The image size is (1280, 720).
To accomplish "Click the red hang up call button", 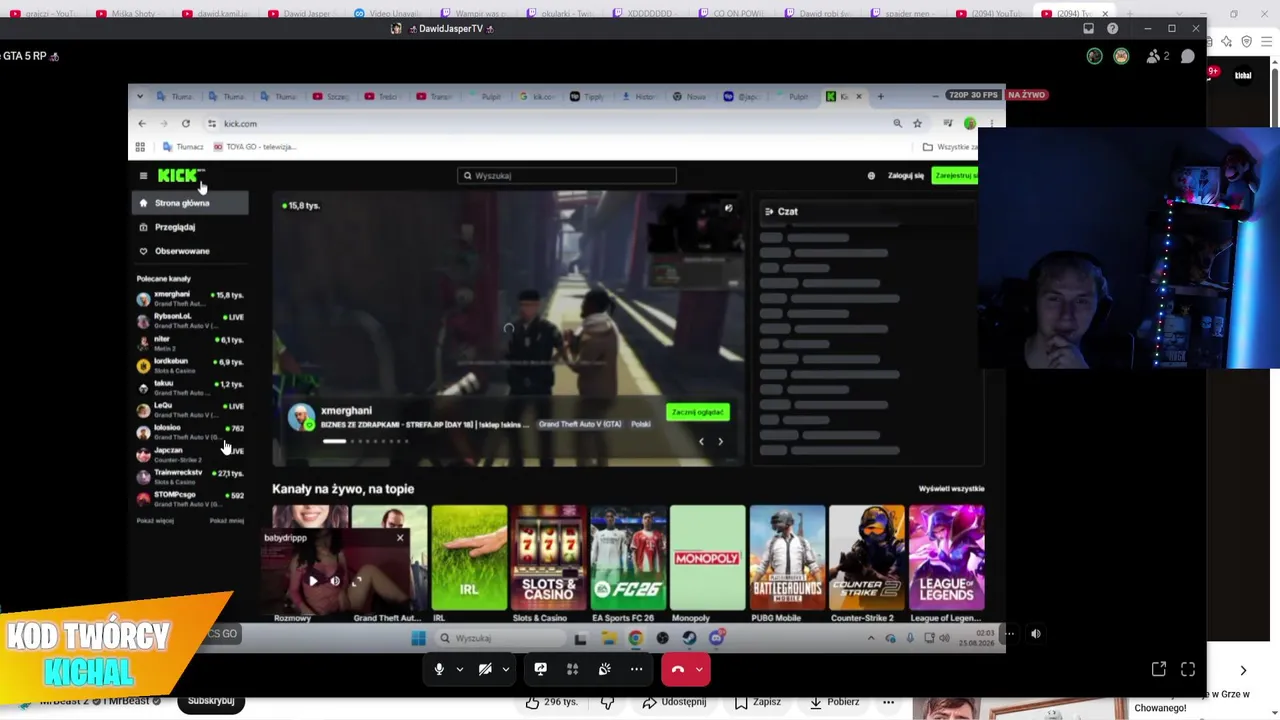I will coord(677,669).
